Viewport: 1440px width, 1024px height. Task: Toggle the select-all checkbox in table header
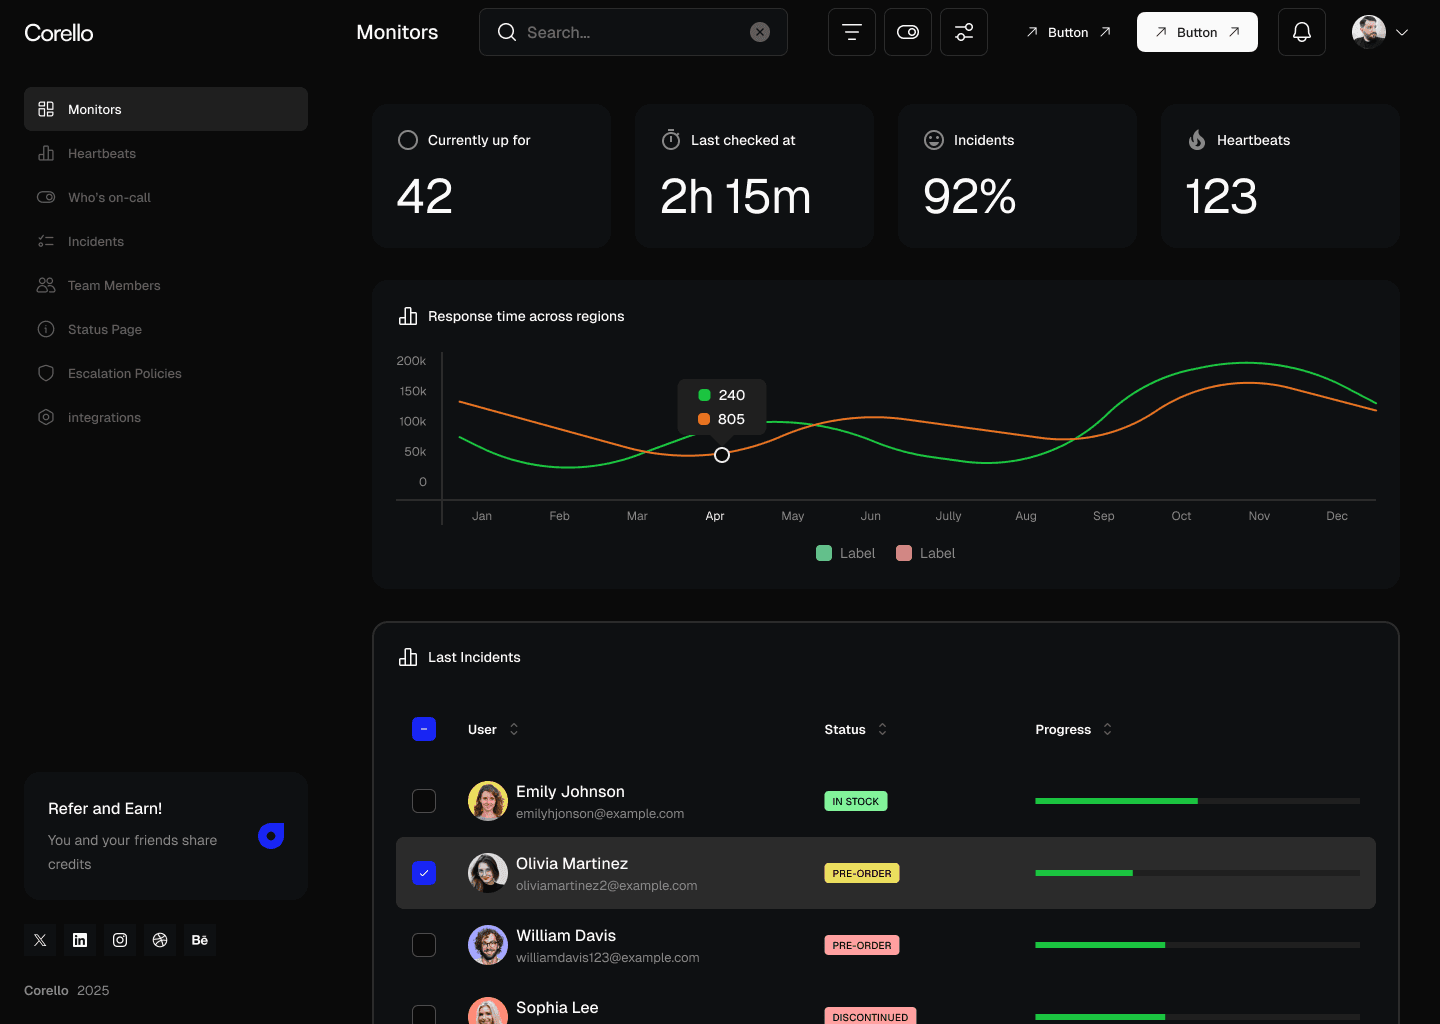(424, 729)
